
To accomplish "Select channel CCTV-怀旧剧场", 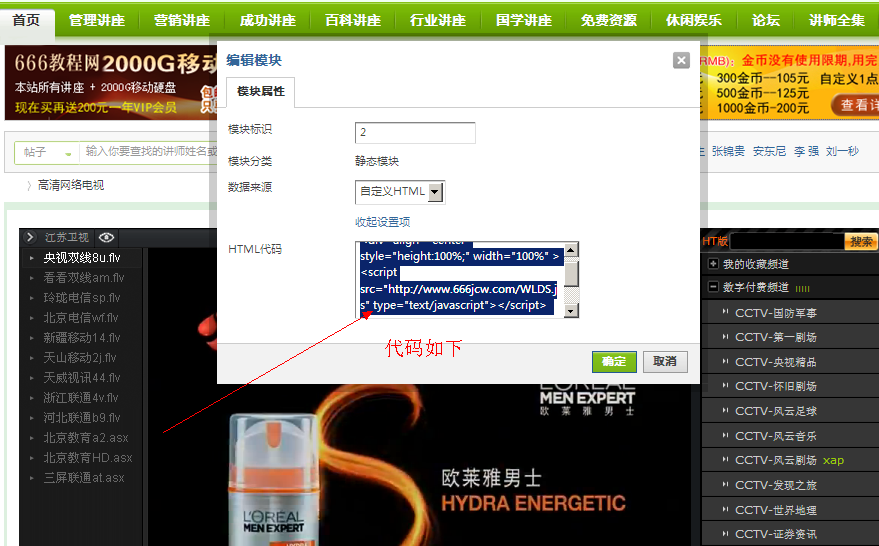I will (x=776, y=386).
